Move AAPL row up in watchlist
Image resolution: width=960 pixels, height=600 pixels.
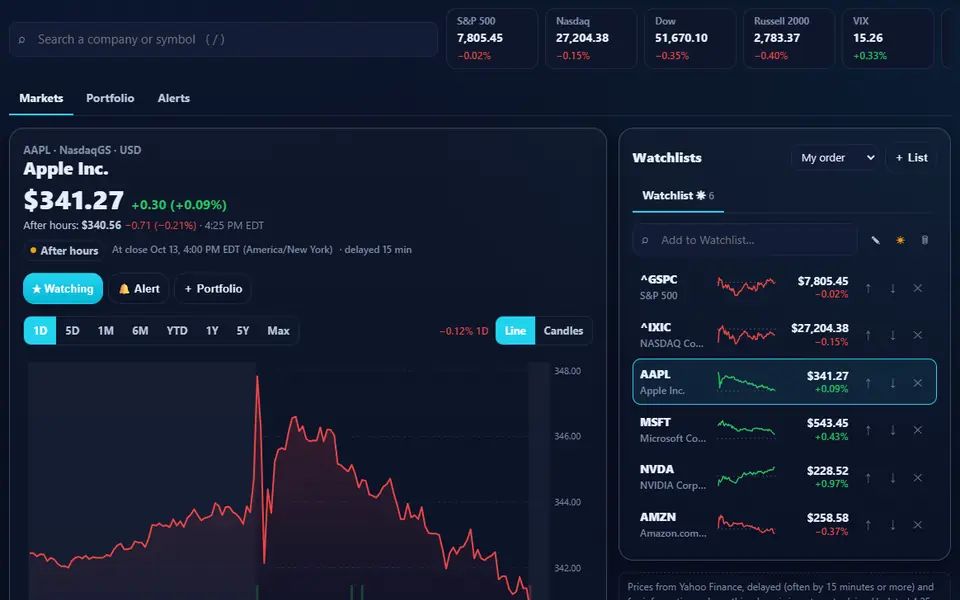pos(868,383)
